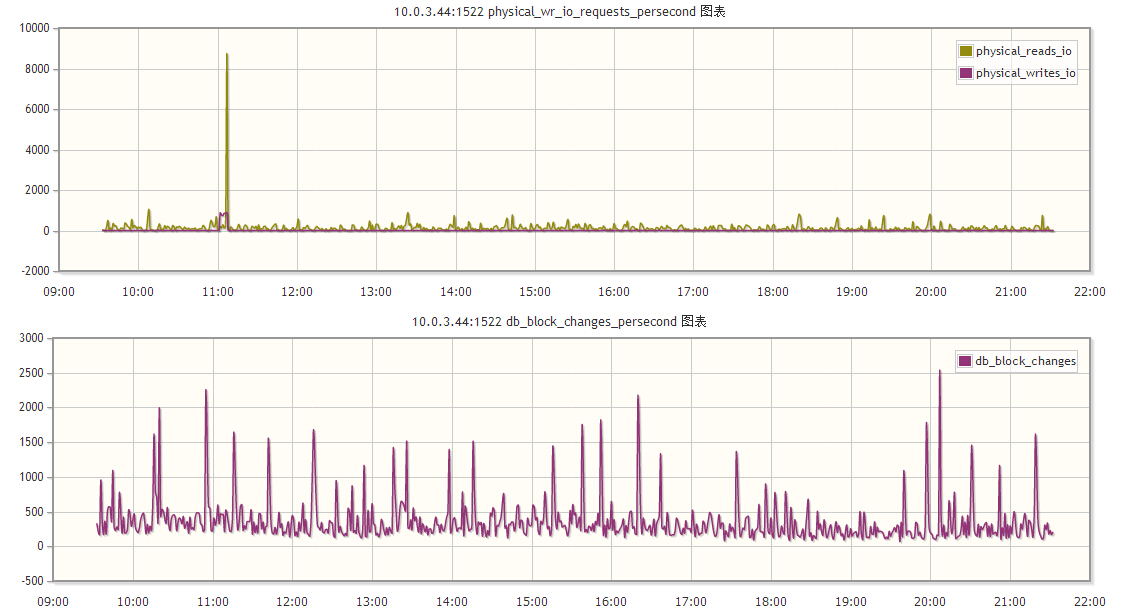The height and width of the screenshot is (610, 1140).
Task: Click the physical_writes_io purple legend swatch
Action: (x=966, y=73)
